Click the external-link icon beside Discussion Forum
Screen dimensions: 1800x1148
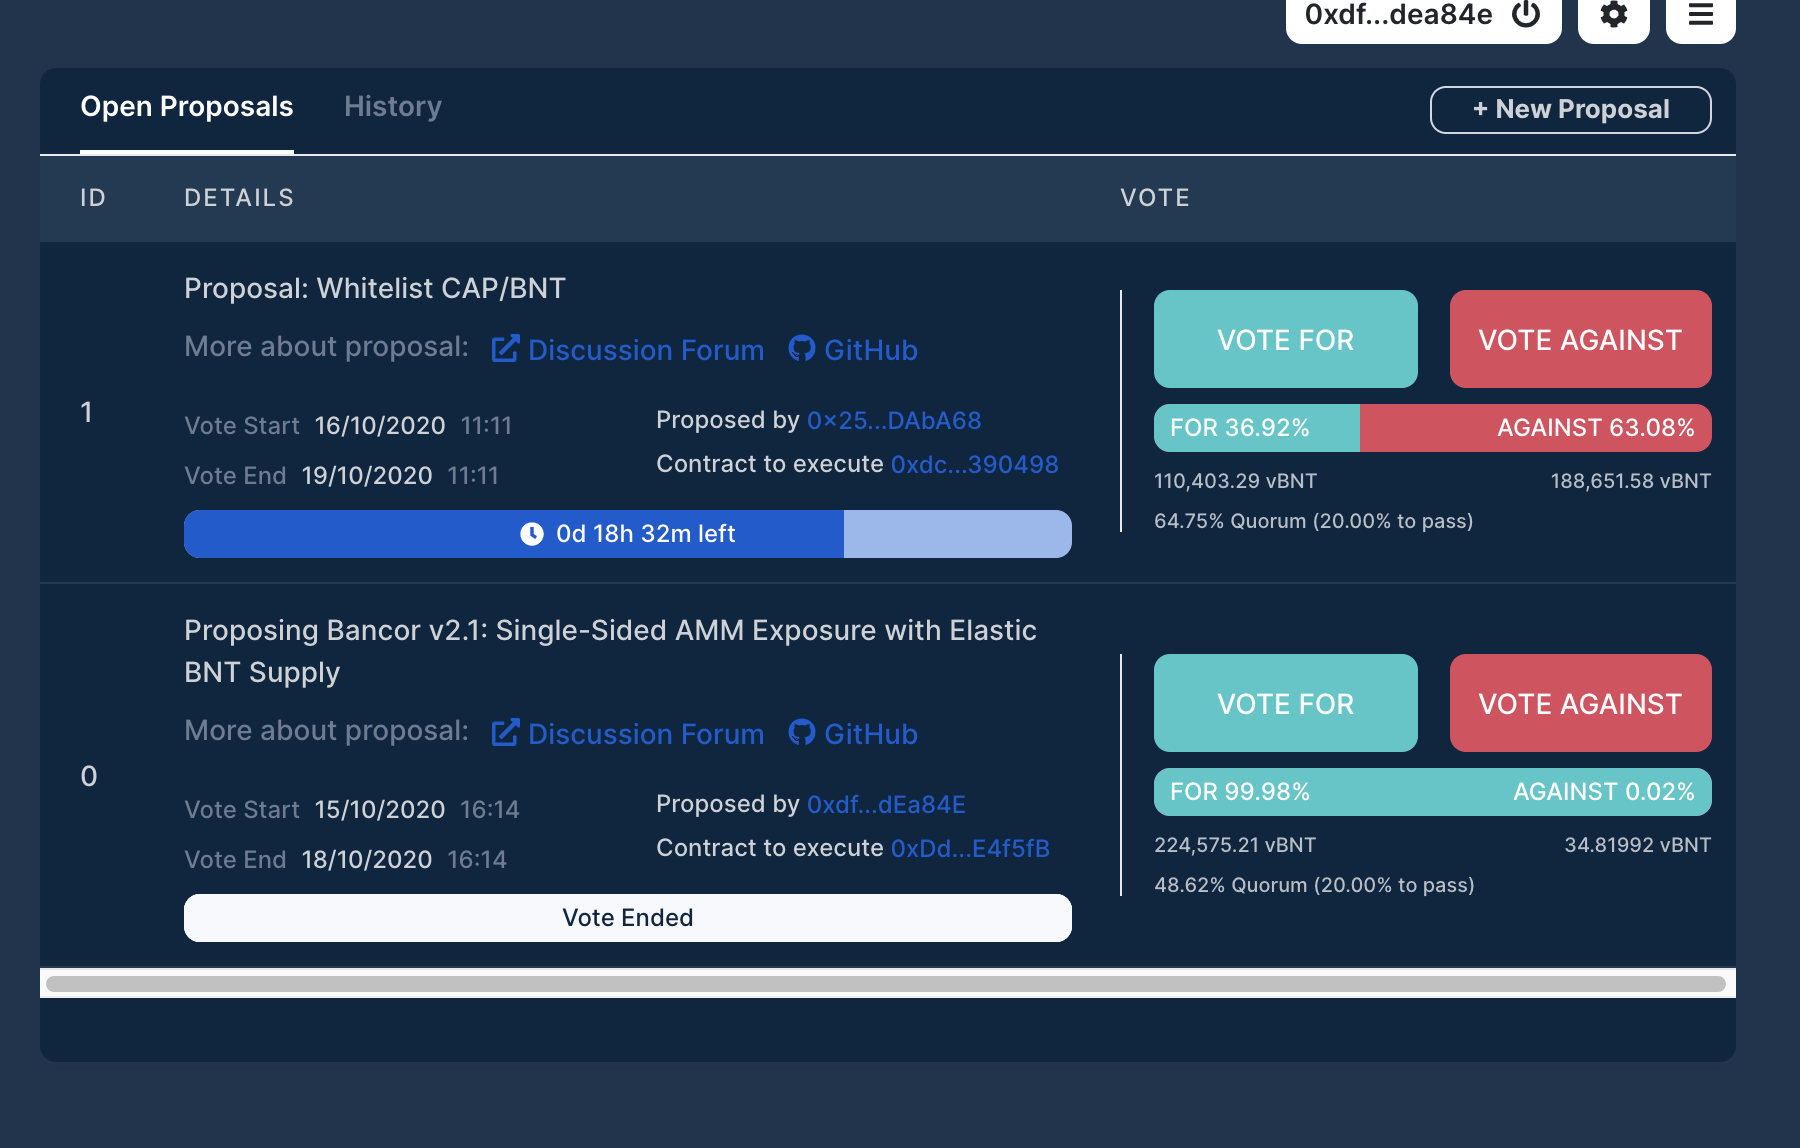[505, 348]
